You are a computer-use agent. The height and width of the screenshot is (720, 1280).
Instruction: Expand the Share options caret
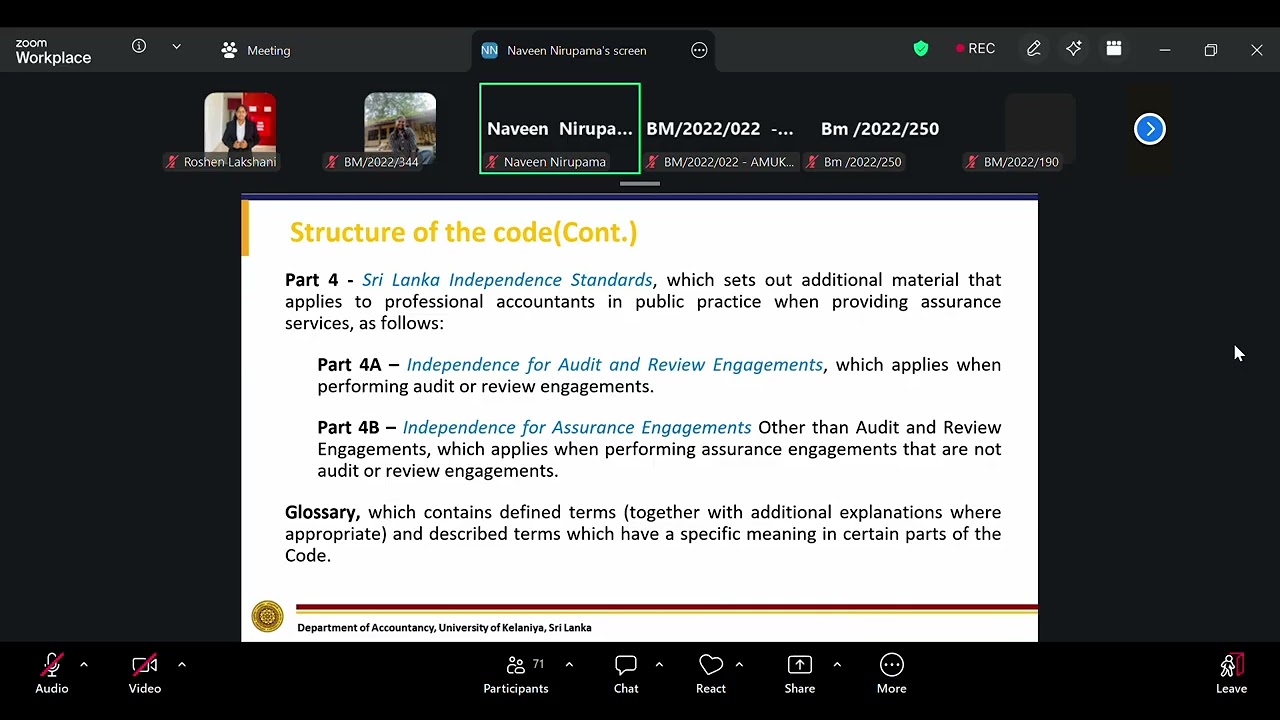(x=837, y=664)
